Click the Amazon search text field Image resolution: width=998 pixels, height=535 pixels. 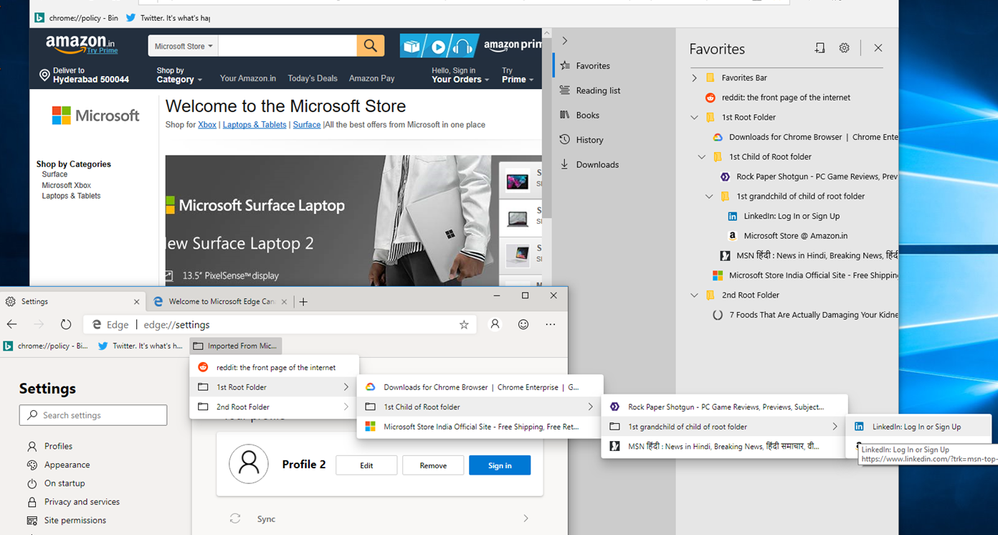288,46
